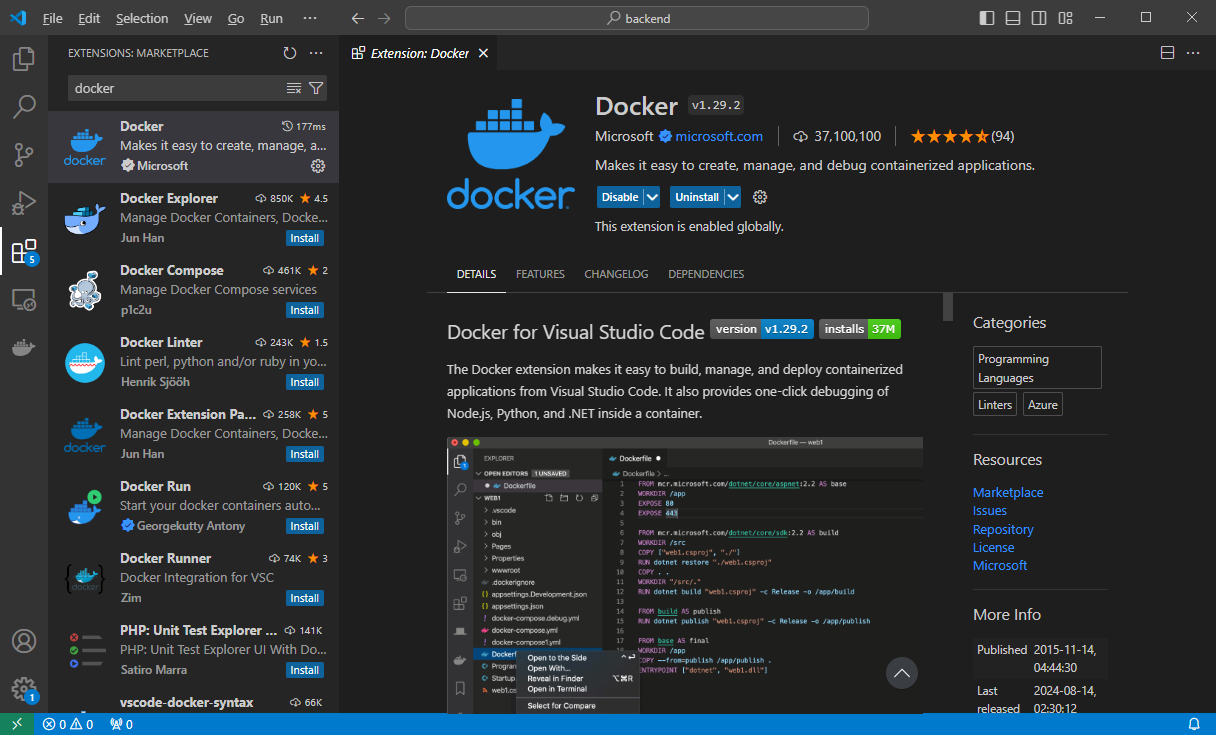
Task: Install the Docker Runner extension
Action: coord(305,598)
